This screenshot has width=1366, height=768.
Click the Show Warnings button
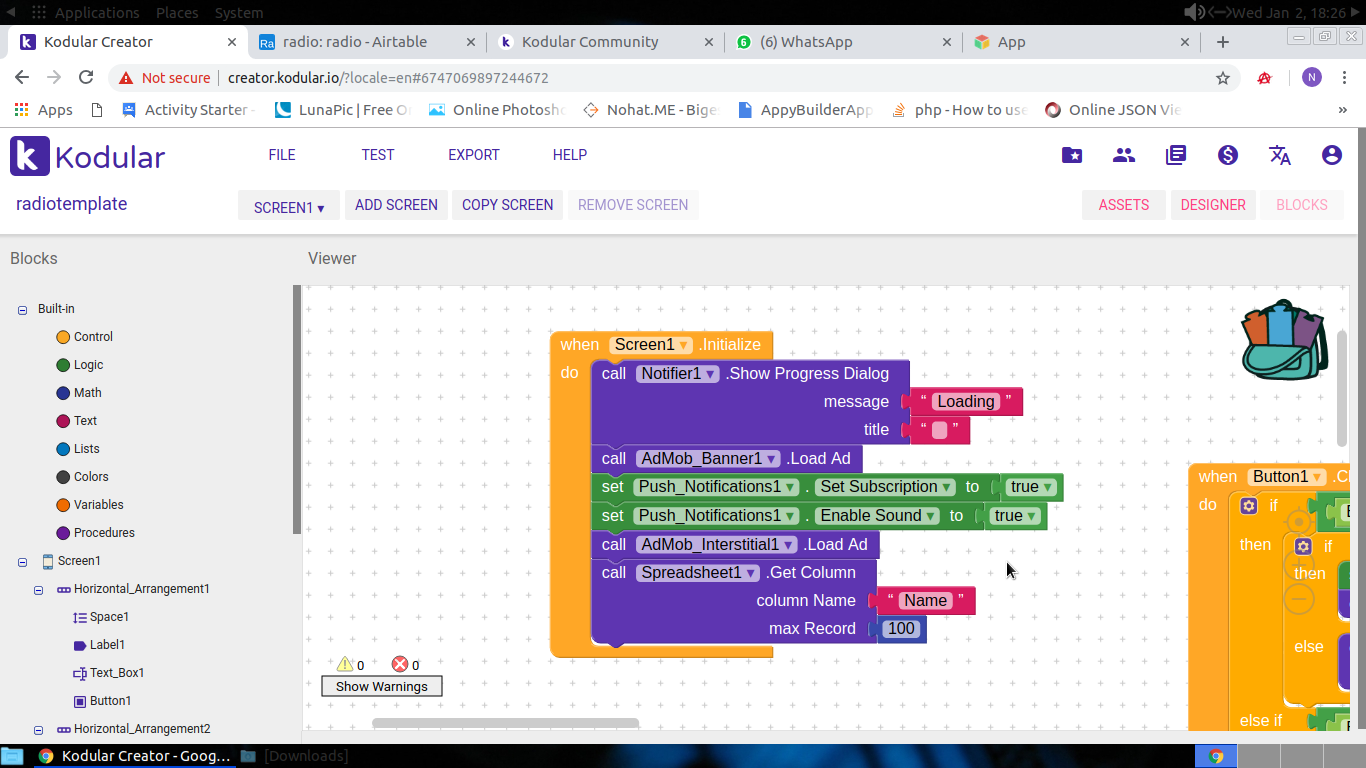click(382, 686)
